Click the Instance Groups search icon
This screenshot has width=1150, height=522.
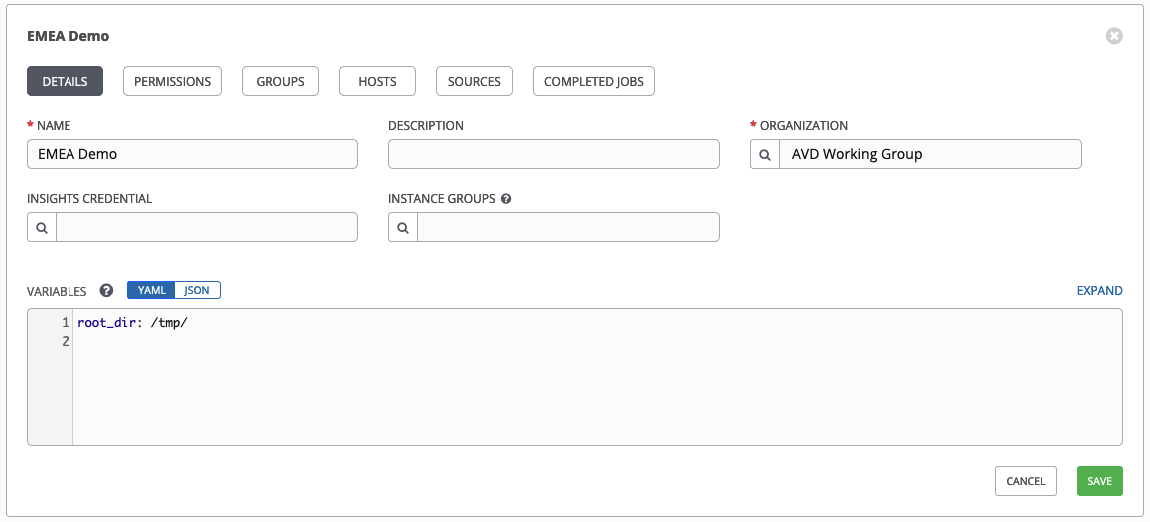pos(403,227)
